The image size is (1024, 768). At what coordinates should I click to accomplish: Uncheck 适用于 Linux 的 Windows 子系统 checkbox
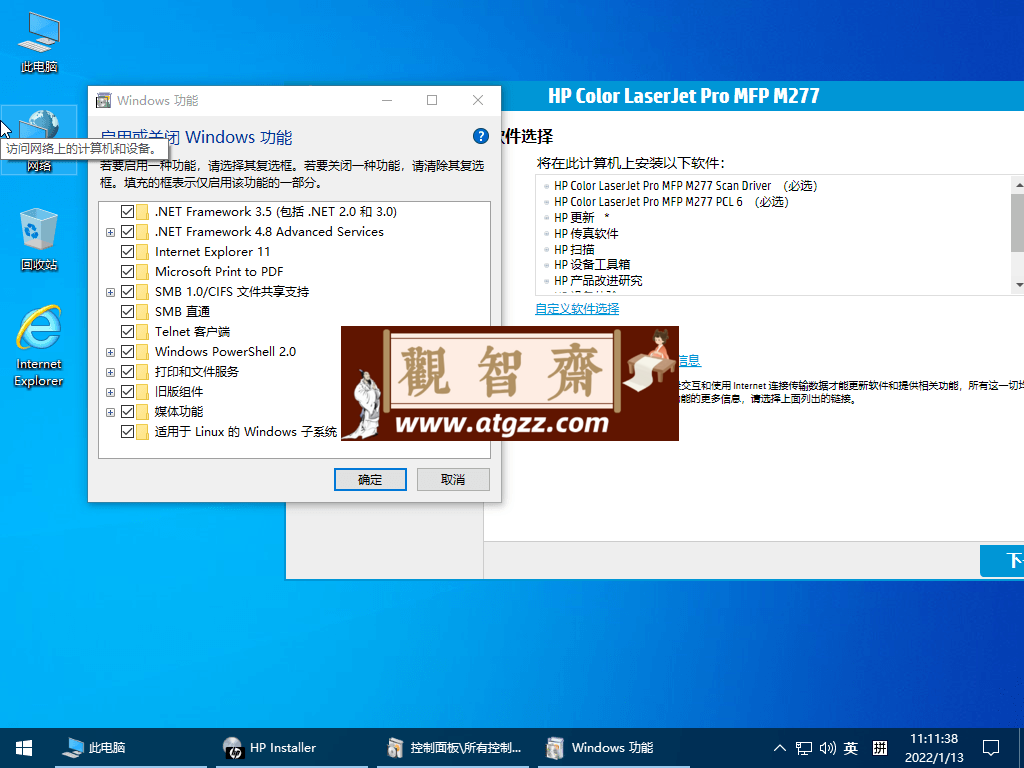point(127,432)
